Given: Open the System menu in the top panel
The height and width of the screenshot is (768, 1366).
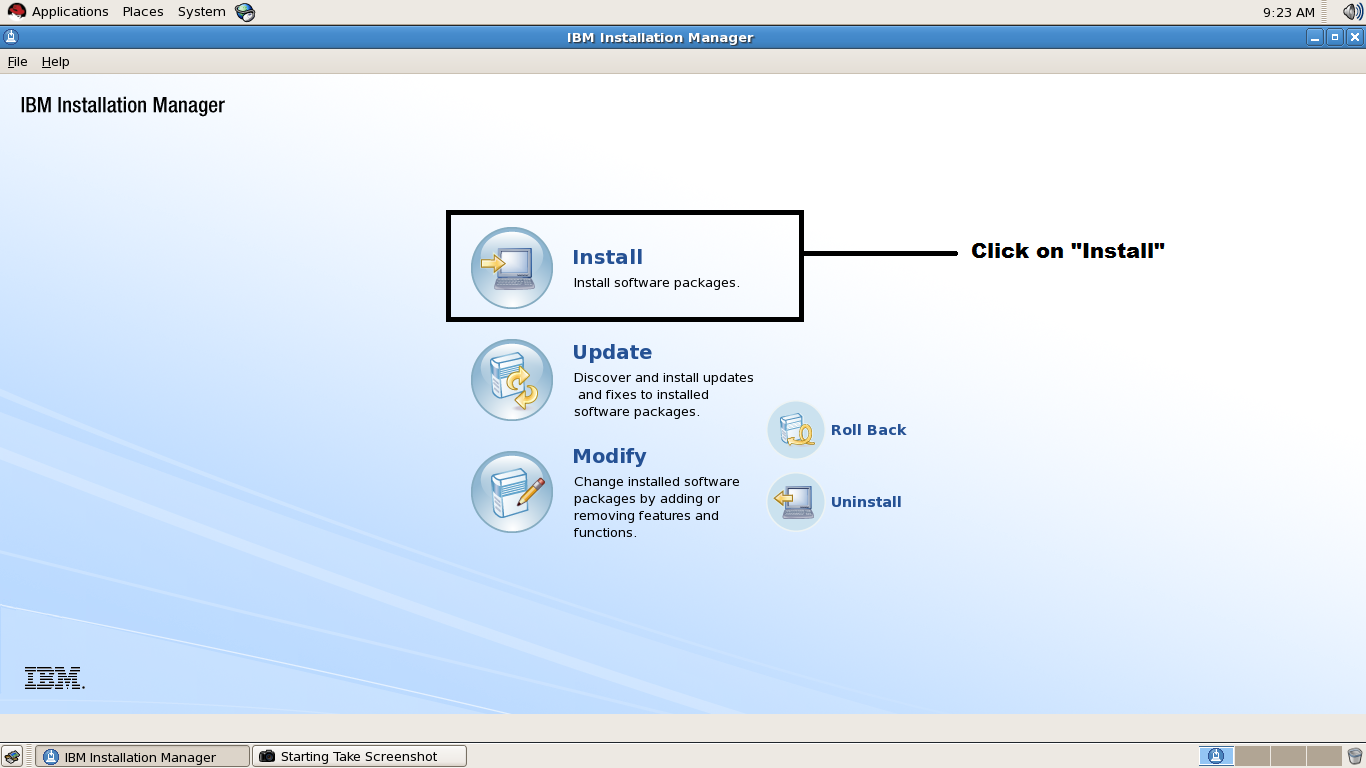Looking at the screenshot, I should (x=202, y=12).
